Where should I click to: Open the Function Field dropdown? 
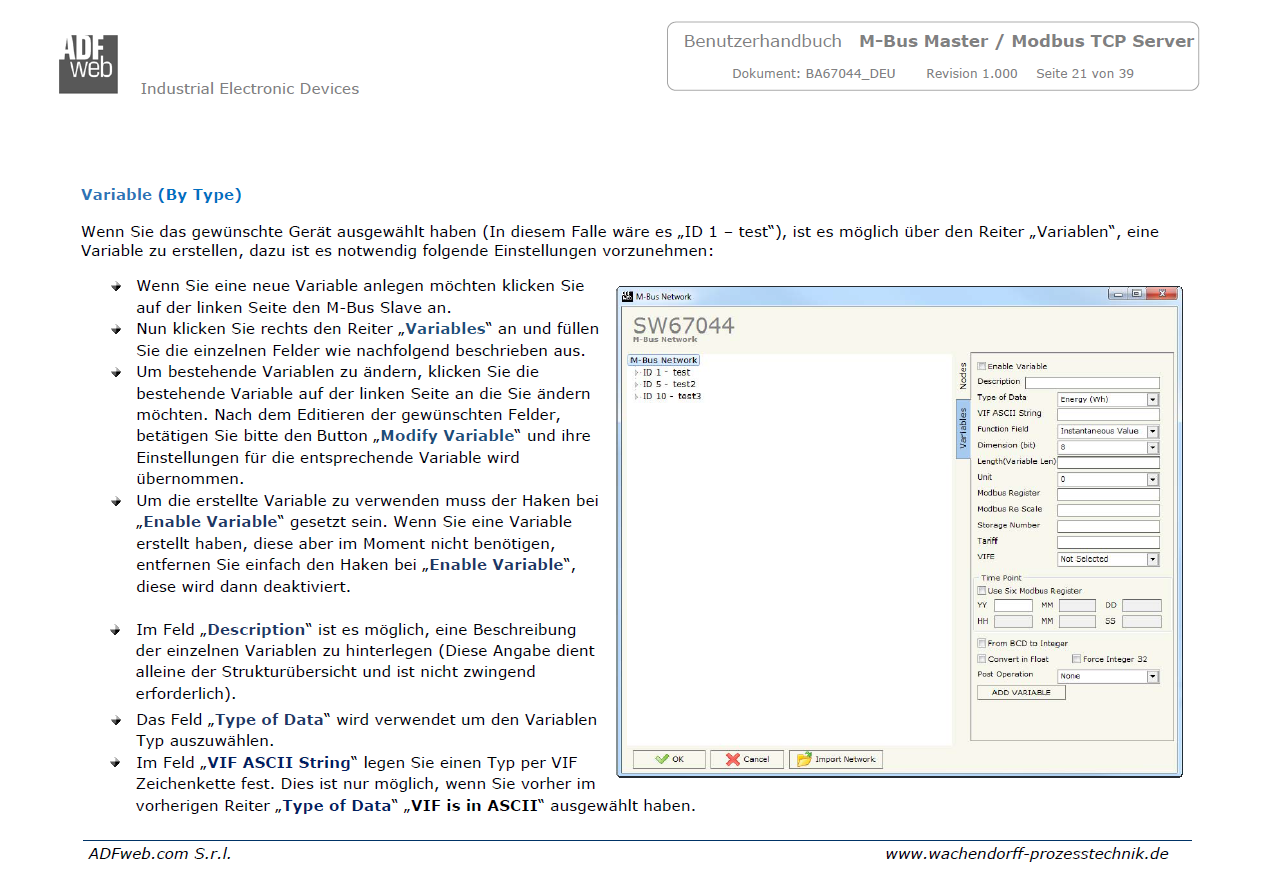point(1108,431)
